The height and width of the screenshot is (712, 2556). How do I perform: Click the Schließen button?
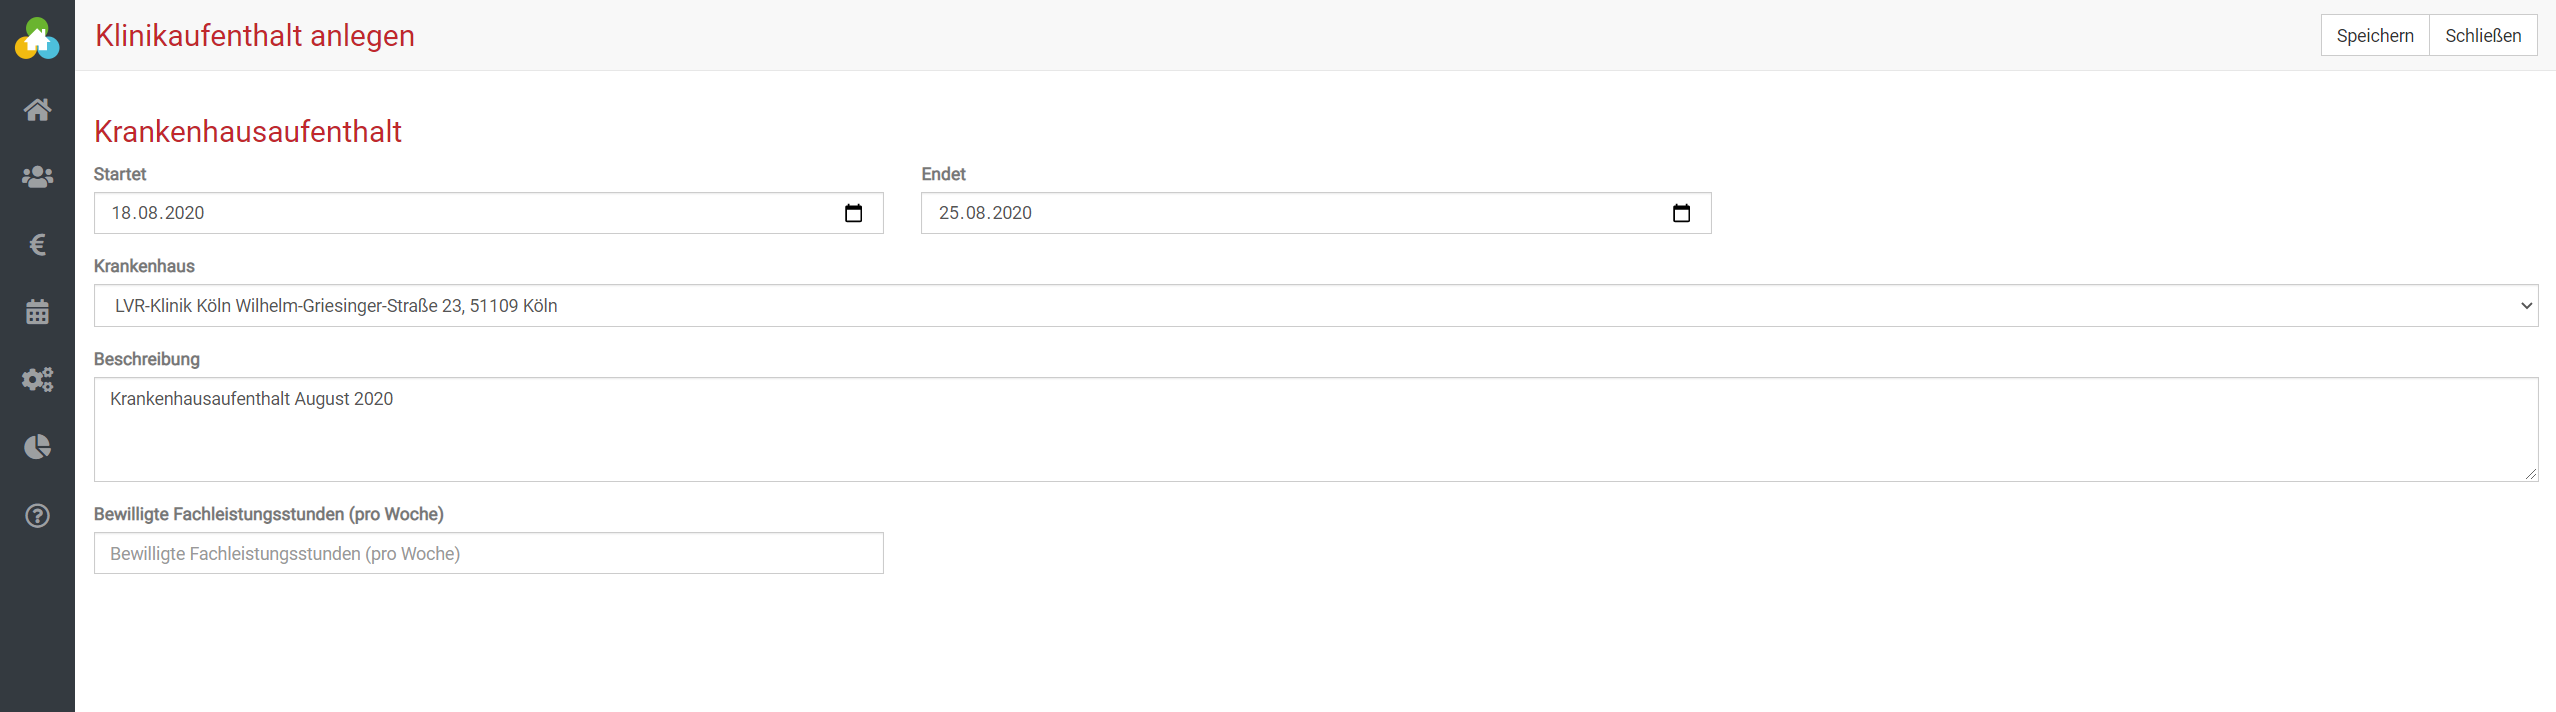point(2483,36)
